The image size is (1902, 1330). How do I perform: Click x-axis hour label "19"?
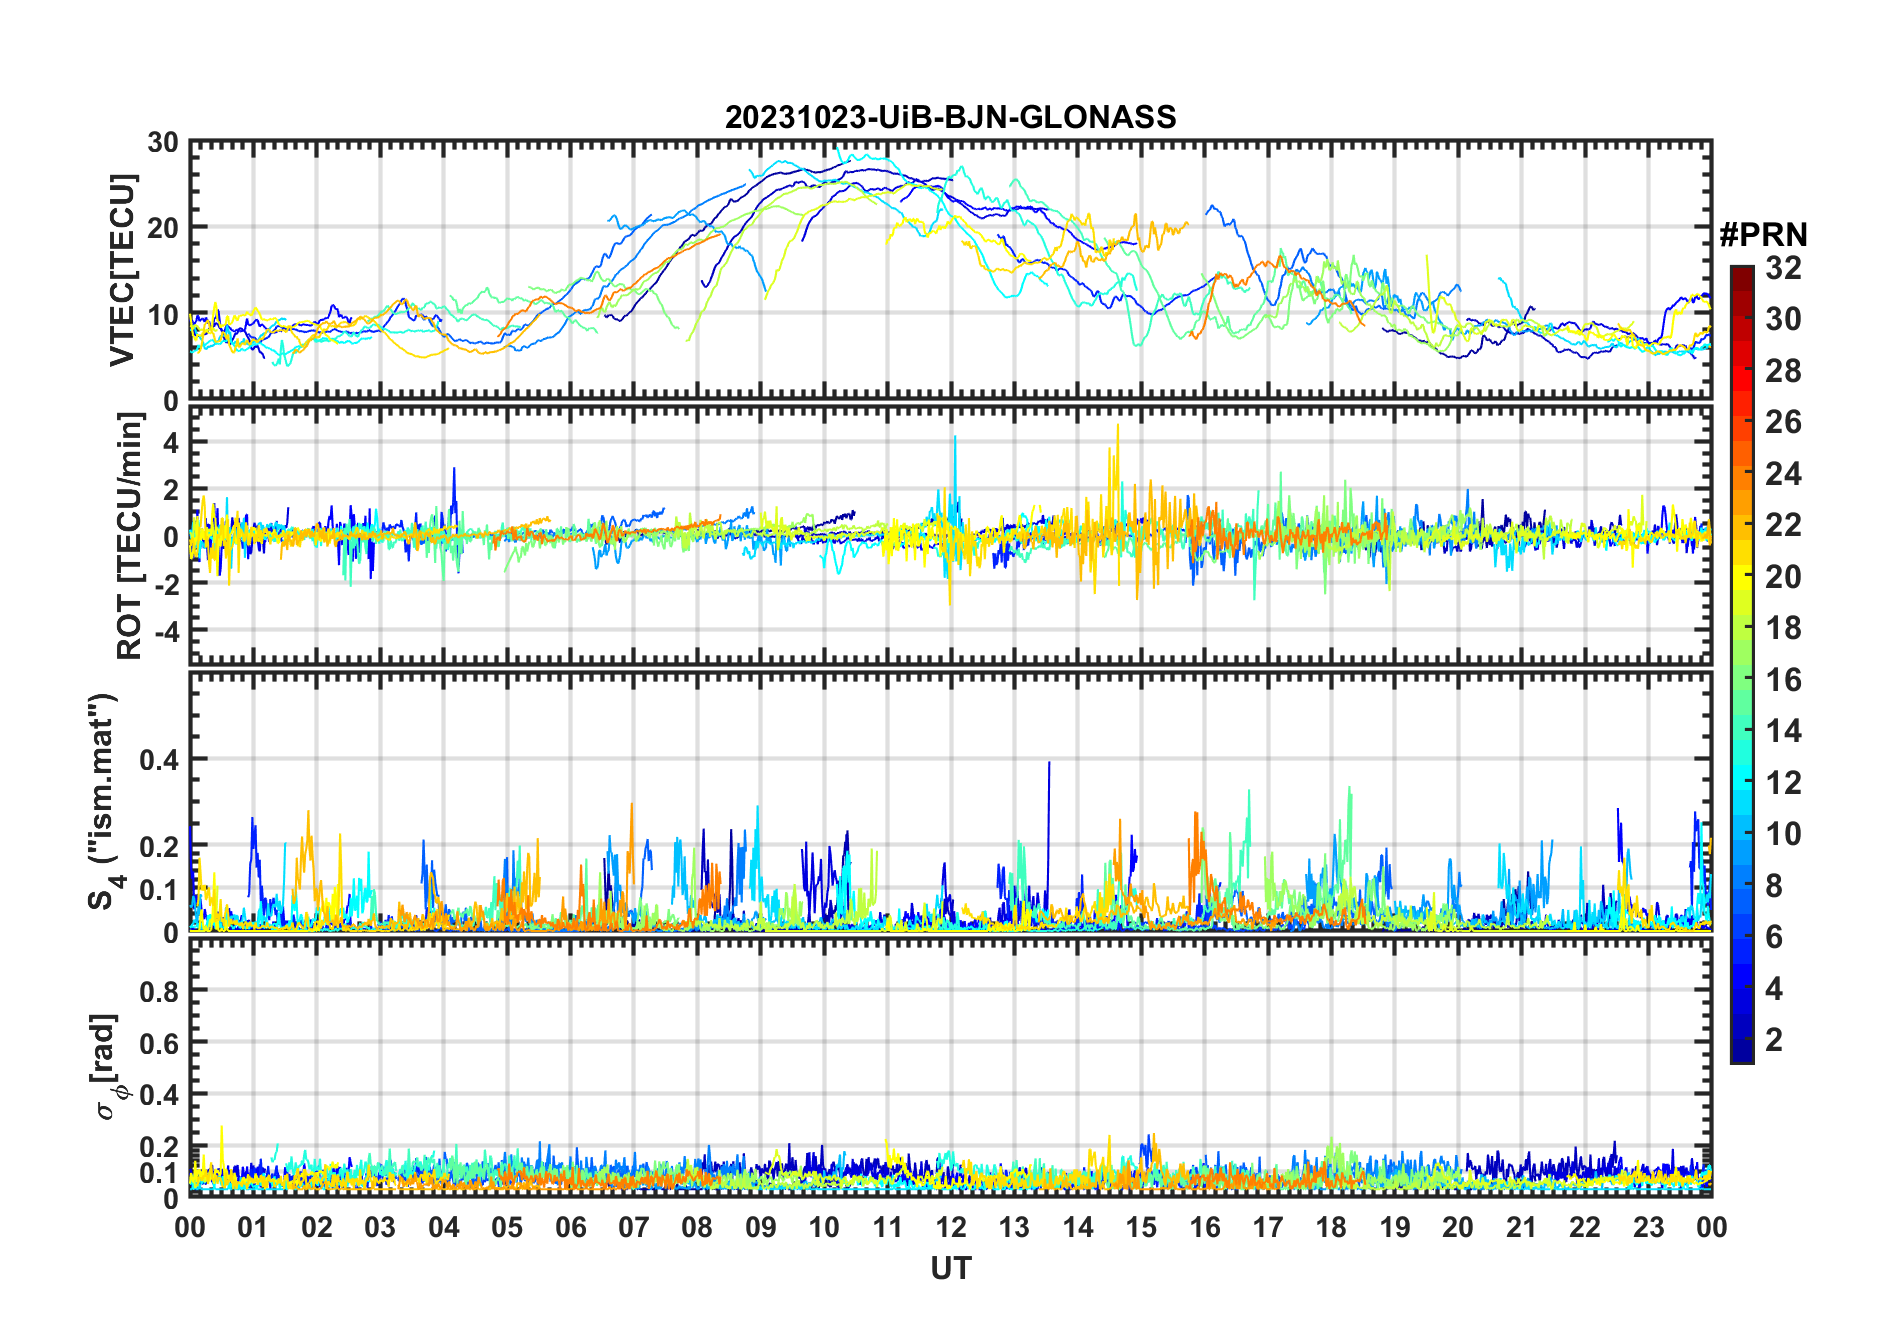click(x=1395, y=1226)
